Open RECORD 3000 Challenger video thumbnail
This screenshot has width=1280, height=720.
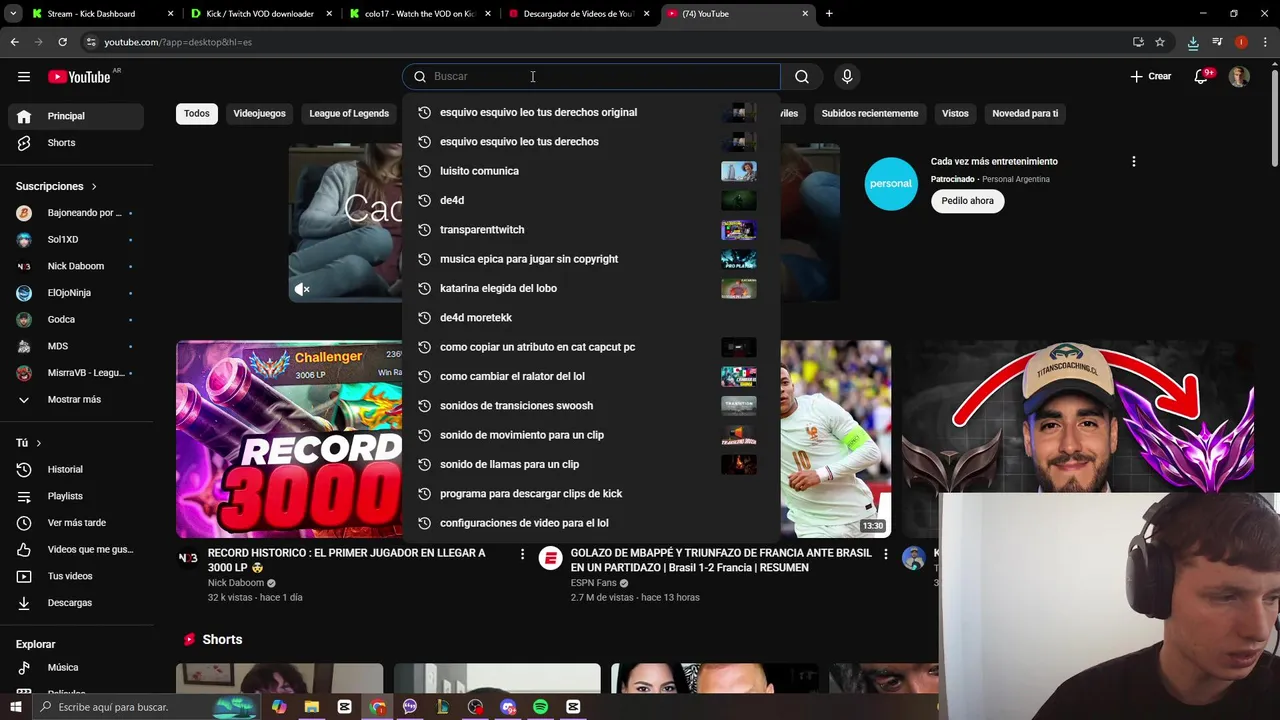coord(289,440)
